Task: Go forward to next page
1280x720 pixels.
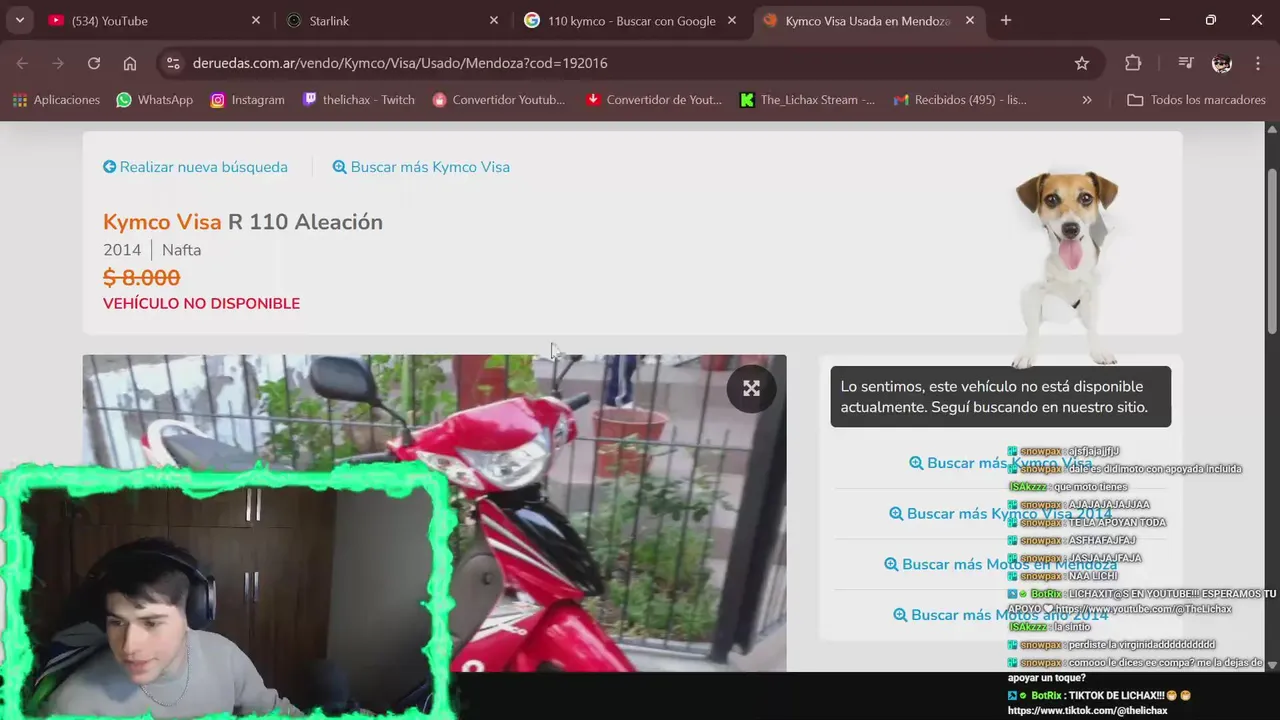Action: click(58, 63)
